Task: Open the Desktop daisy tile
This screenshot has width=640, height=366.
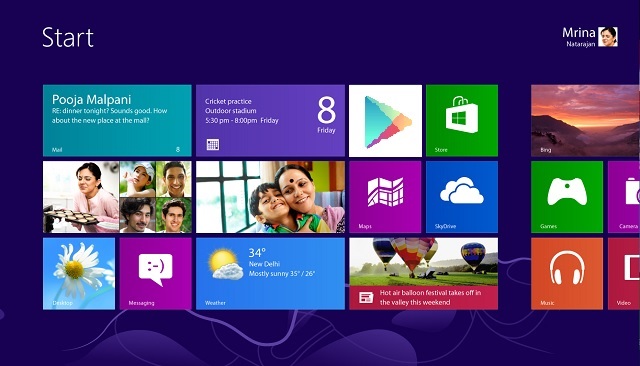Action: tap(79, 273)
